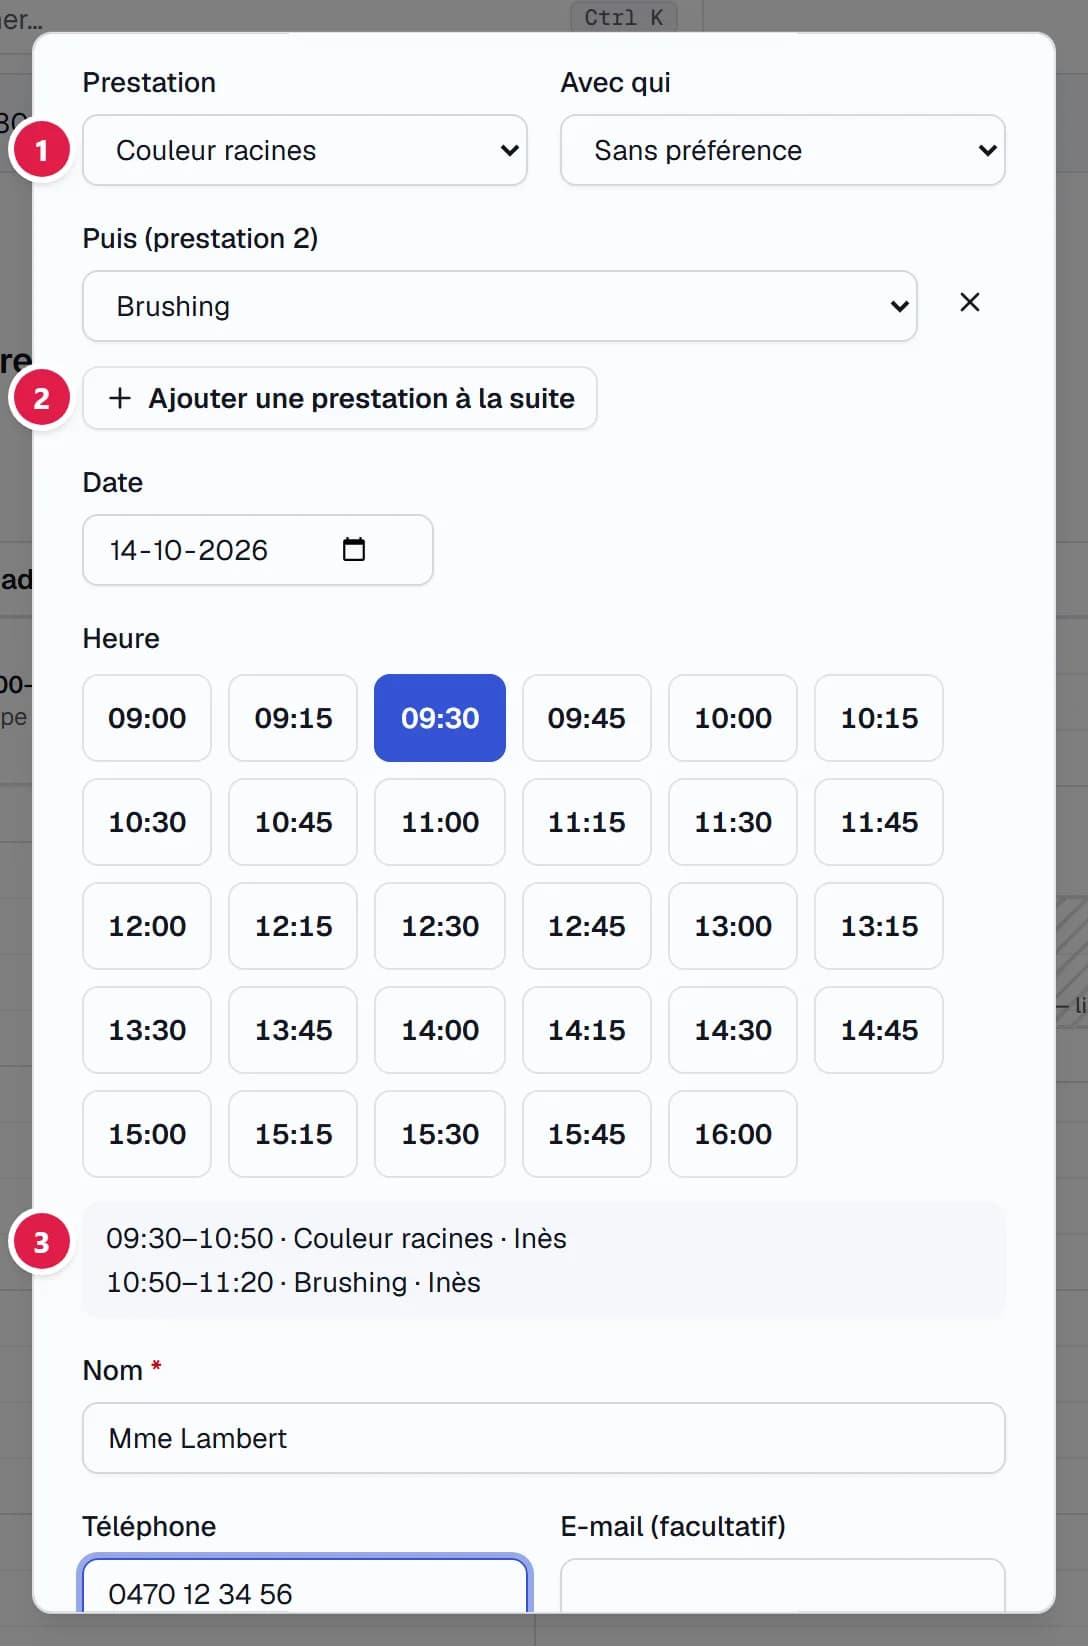Image resolution: width=1088 pixels, height=1646 pixels.
Task: Select the 10:45 time slot
Action: click(293, 822)
